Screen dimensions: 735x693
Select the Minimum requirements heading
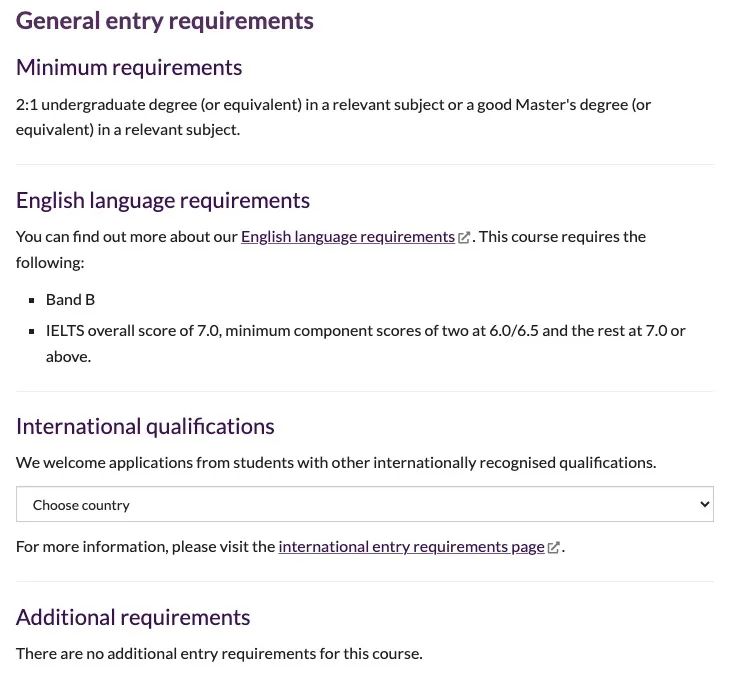(x=129, y=68)
